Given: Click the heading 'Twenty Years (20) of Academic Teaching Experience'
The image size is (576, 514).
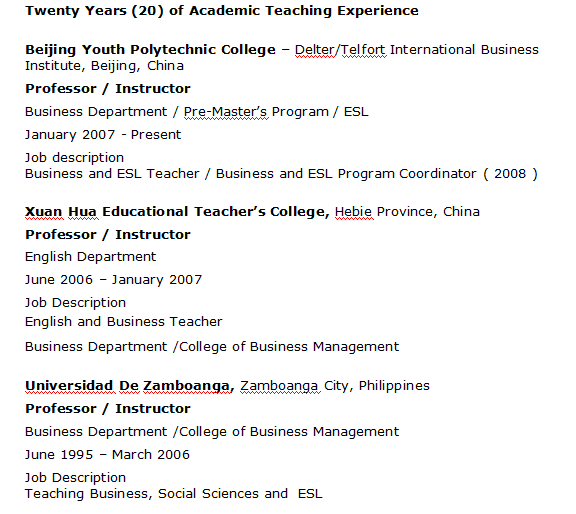Looking at the screenshot, I should (222, 11).
